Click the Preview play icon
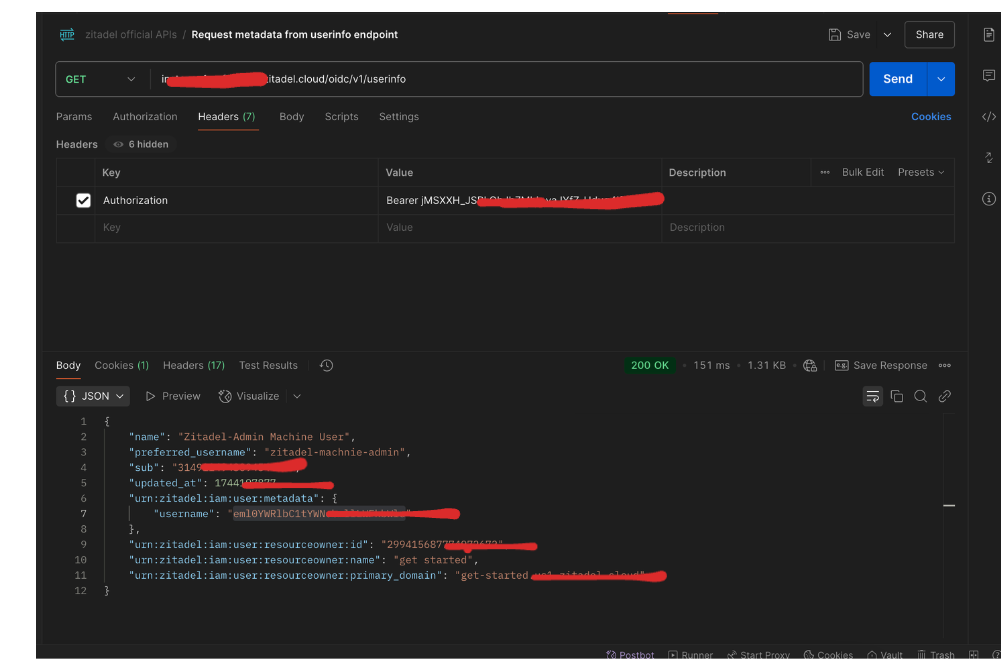Image resolution: width=1006 pixels, height=670 pixels. tap(150, 397)
